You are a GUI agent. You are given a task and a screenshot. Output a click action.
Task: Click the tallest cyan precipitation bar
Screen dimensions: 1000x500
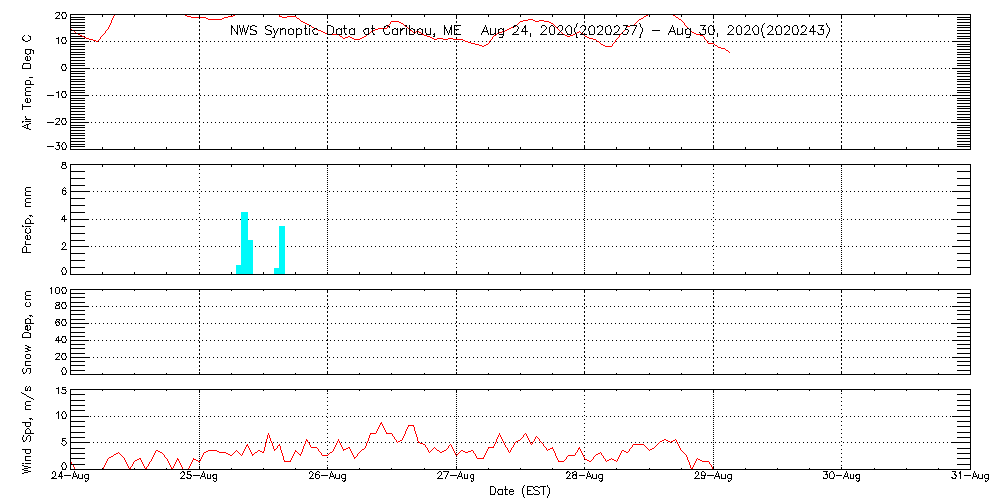(x=244, y=241)
